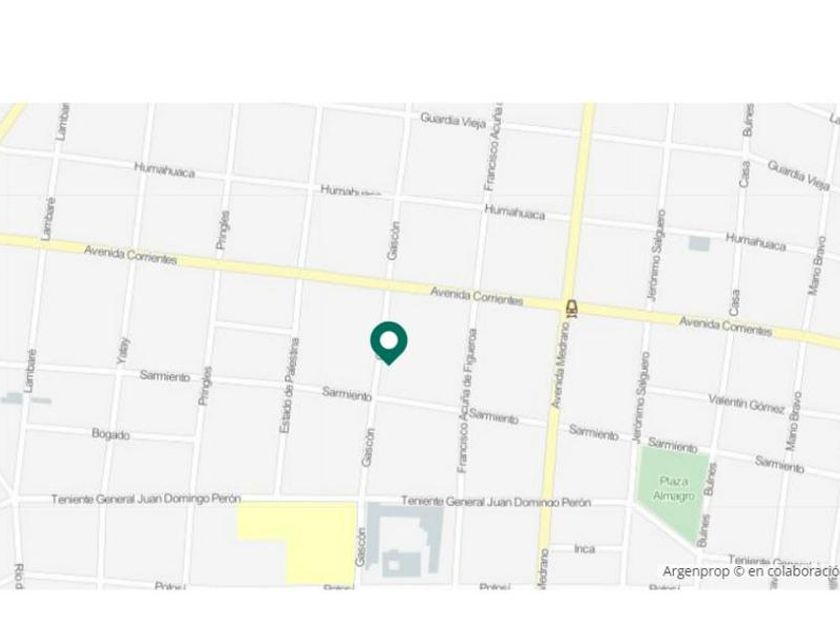Open the Argenprop copyright attribution link
Image resolution: width=840 pixels, height=630 pixels.
pos(751,571)
